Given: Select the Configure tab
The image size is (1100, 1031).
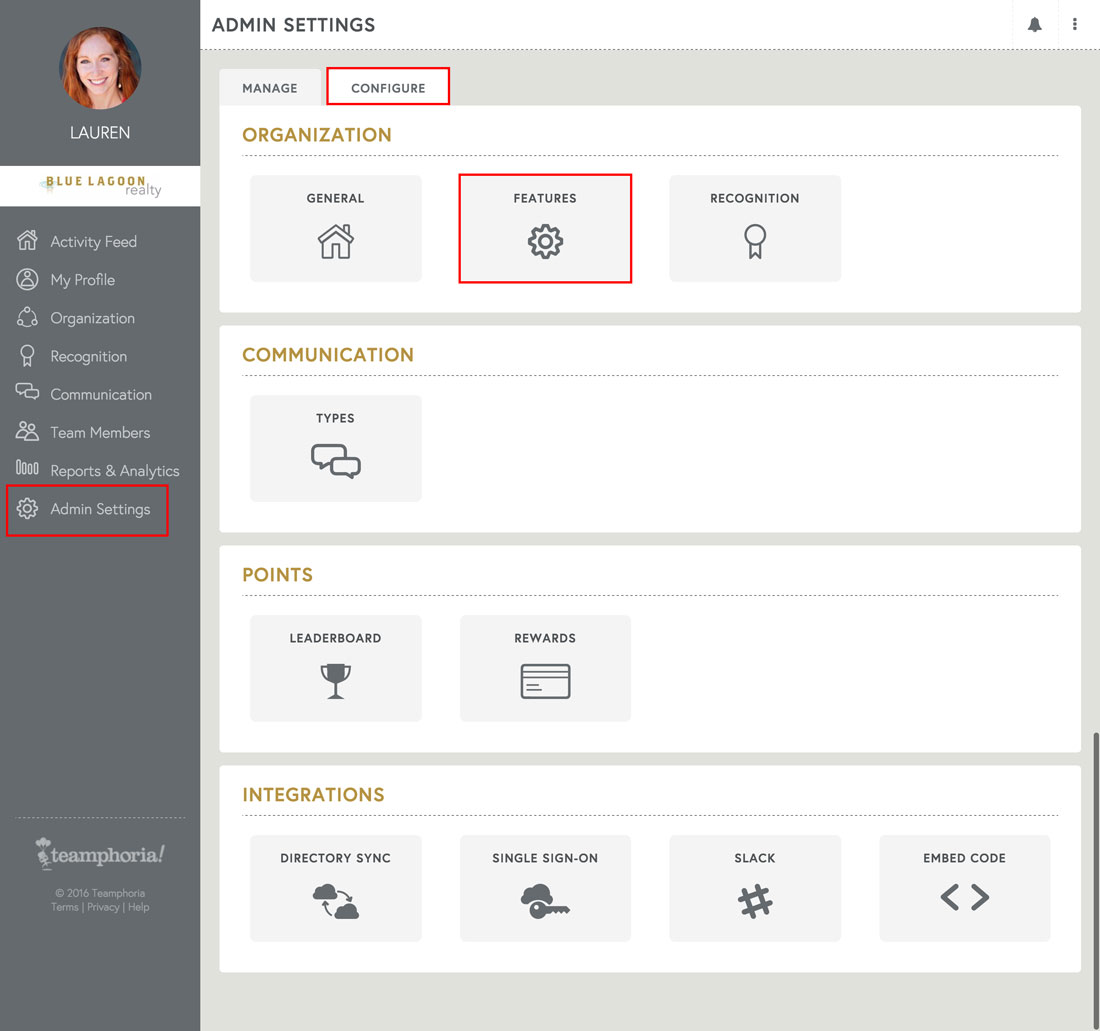Looking at the screenshot, I should coord(388,87).
